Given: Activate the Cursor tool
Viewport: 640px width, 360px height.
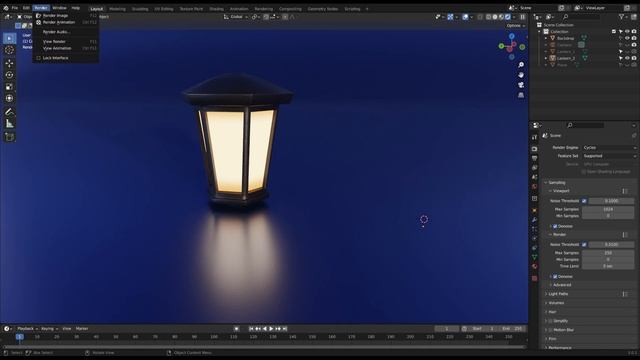Looking at the screenshot, I should click(x=9, y=50).
